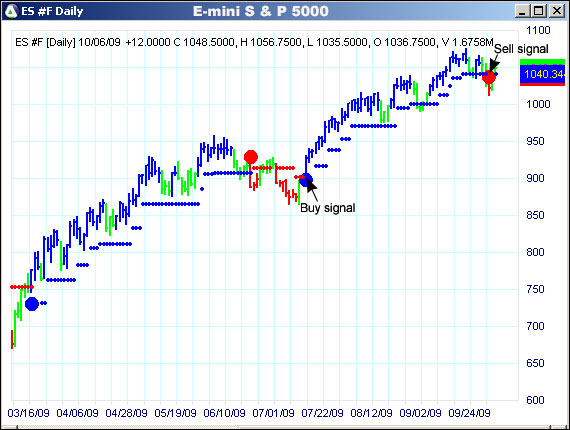Image resolution: width=570 pixels, height=430 pixels.
Task: Click the 700 price axis label
Action: 535,326
